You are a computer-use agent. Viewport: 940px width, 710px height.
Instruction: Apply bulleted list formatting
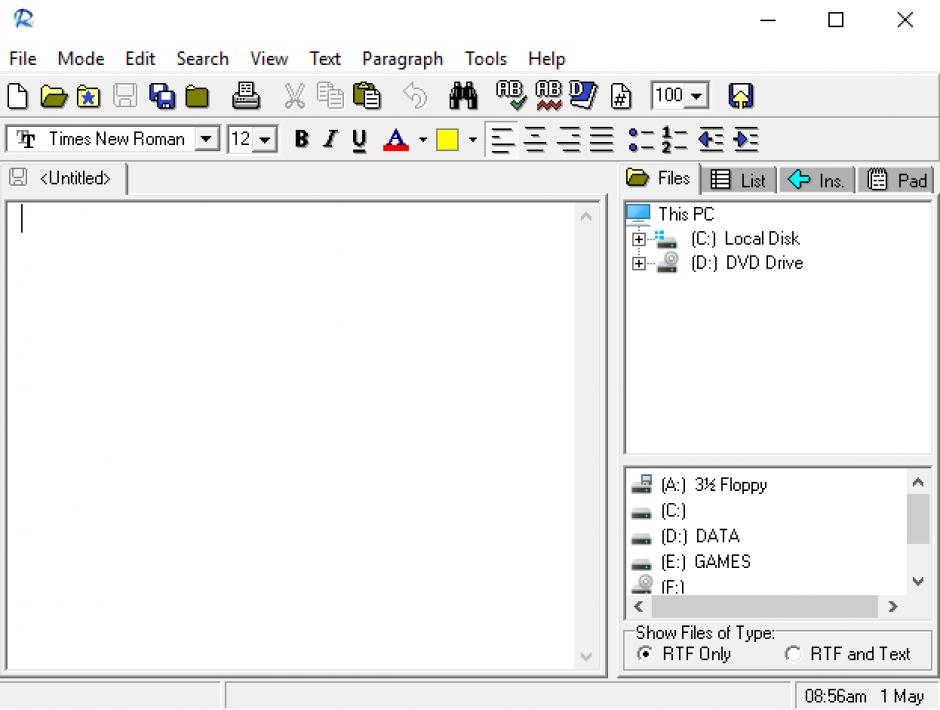point(641,140)
